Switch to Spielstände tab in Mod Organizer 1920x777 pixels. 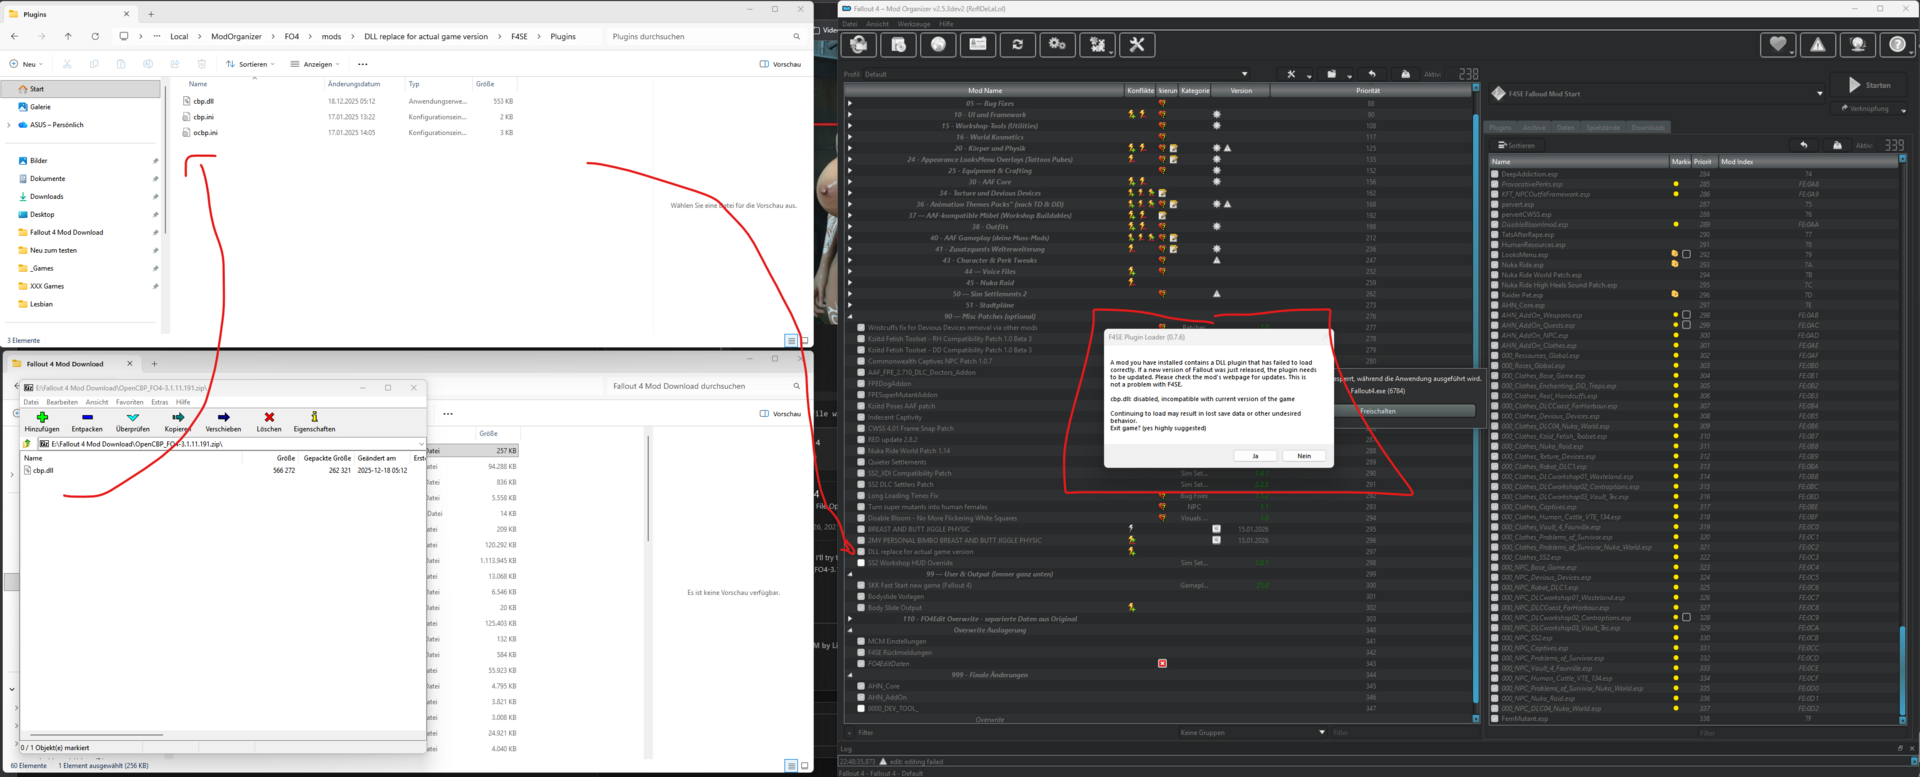point(1603,128)
